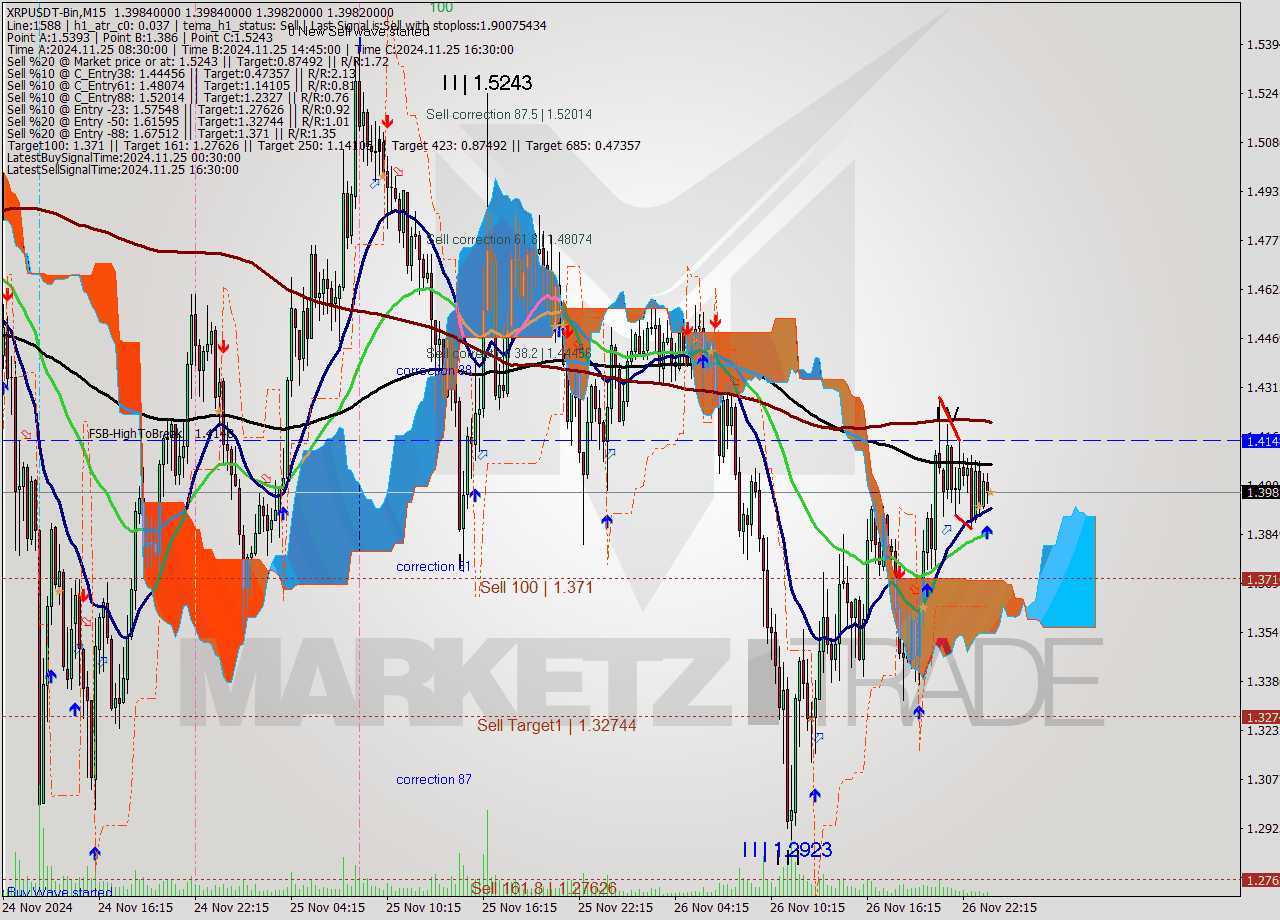Screen dimensions: 1280x920
Task: Click the LatestBuySignalTime line
Action: coord(123,157)
